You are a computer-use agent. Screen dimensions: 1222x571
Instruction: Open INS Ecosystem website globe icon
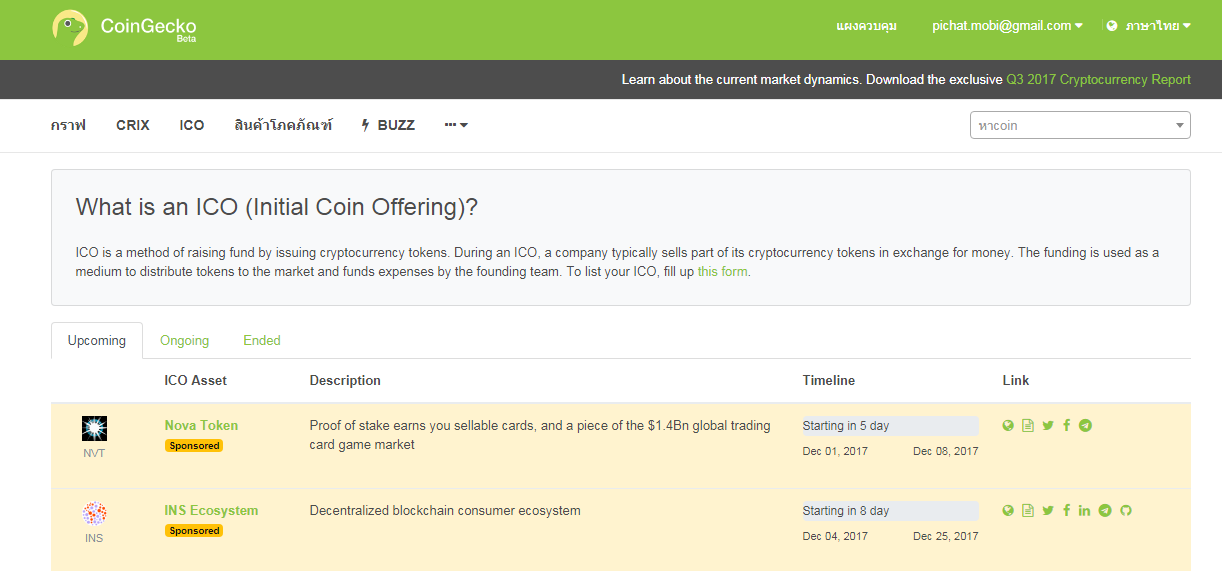click(x=1008, y=510)
